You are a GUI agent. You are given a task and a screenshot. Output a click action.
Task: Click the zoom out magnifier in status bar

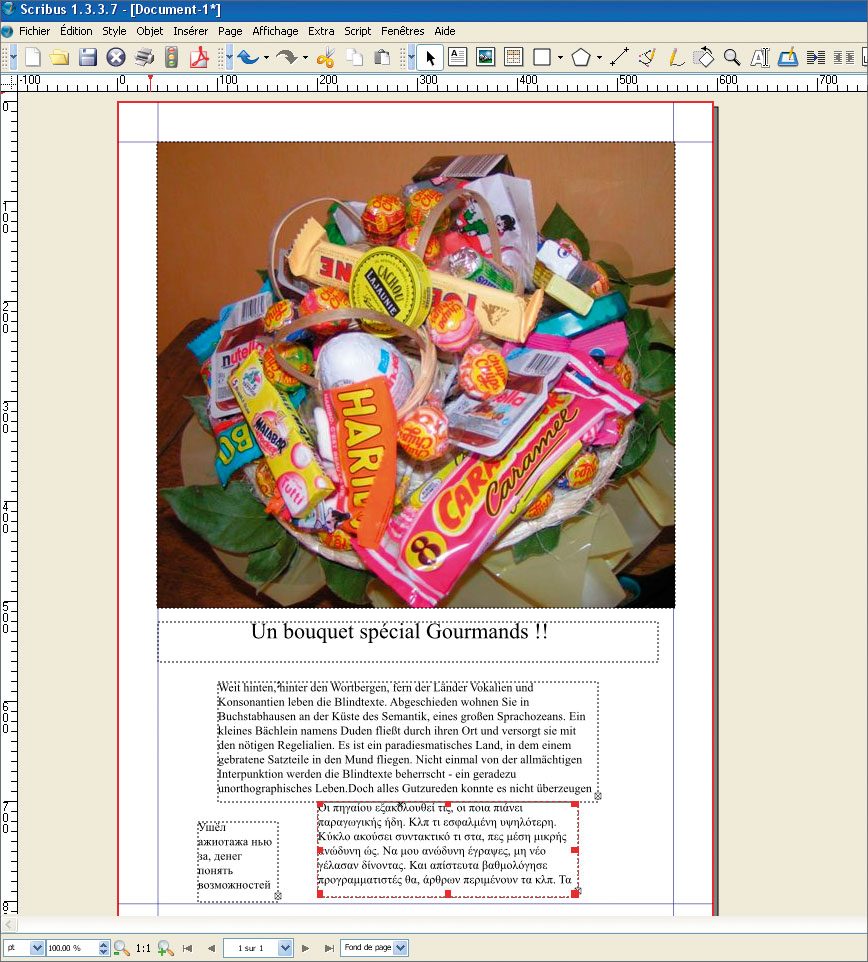click(x=121, y=947)
